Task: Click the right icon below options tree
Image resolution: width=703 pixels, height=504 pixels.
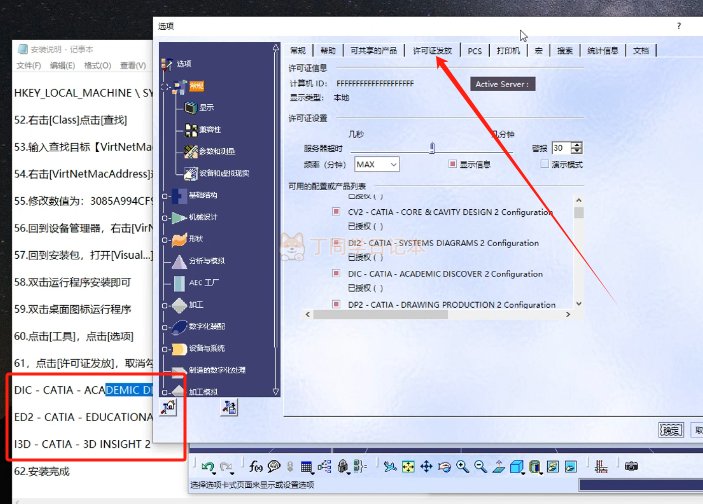Action: 229,407
